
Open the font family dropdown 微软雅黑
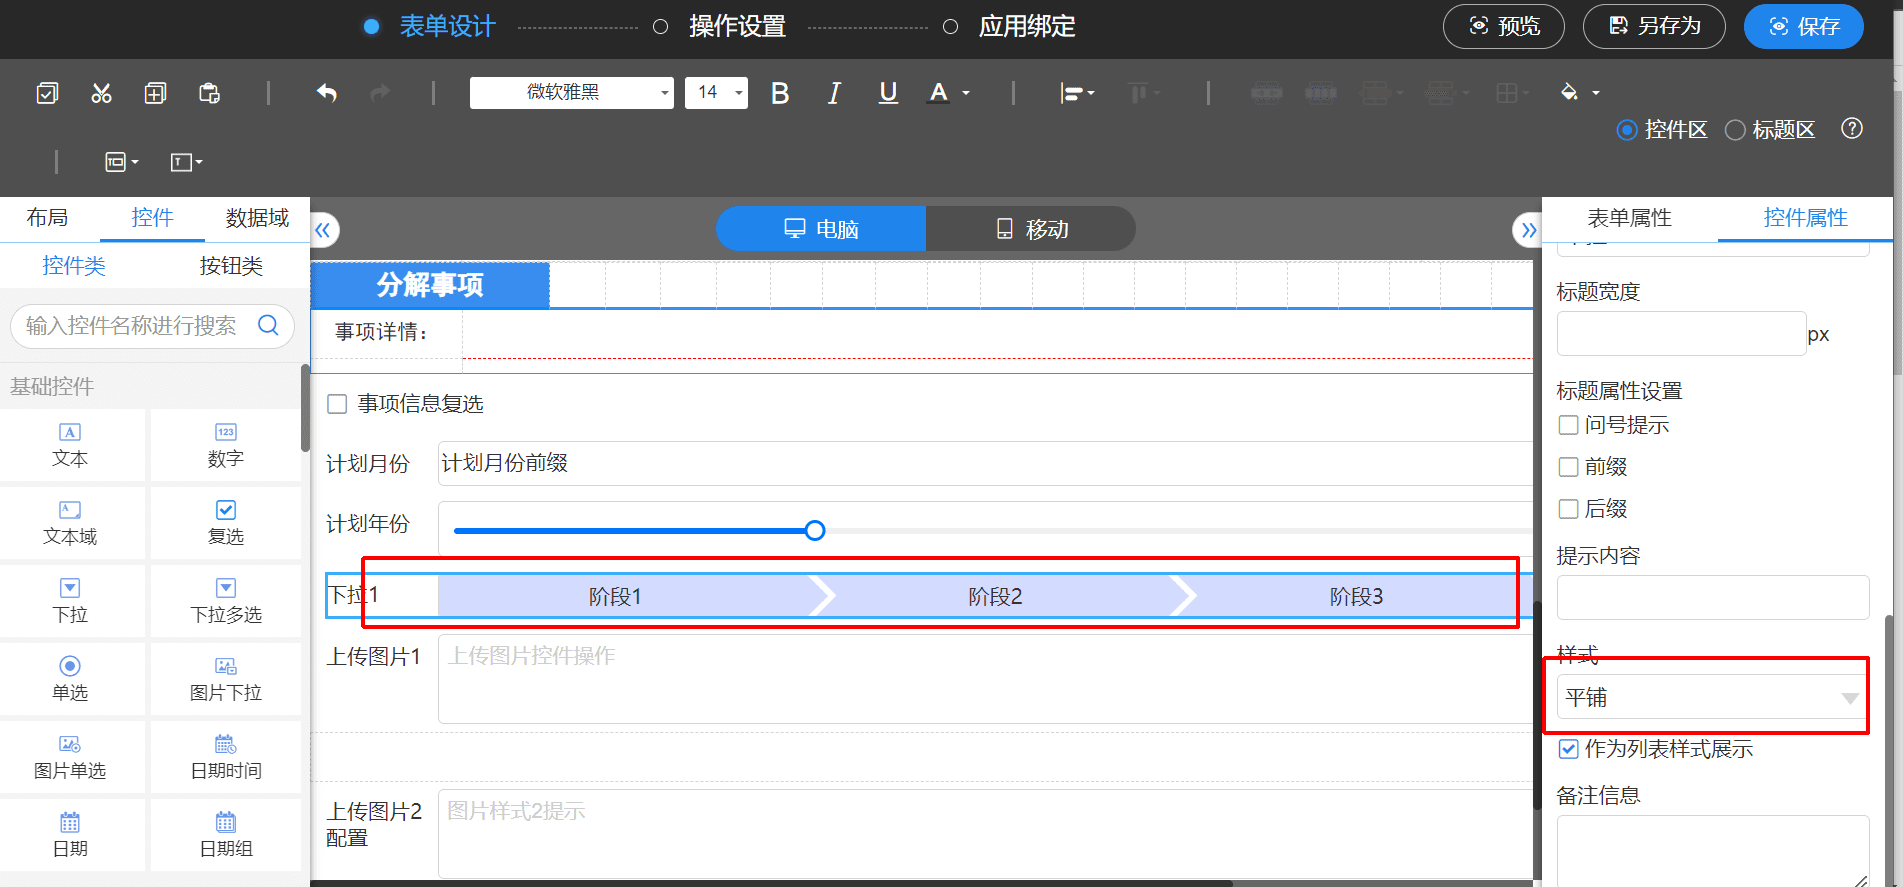[x=571, y=93]
